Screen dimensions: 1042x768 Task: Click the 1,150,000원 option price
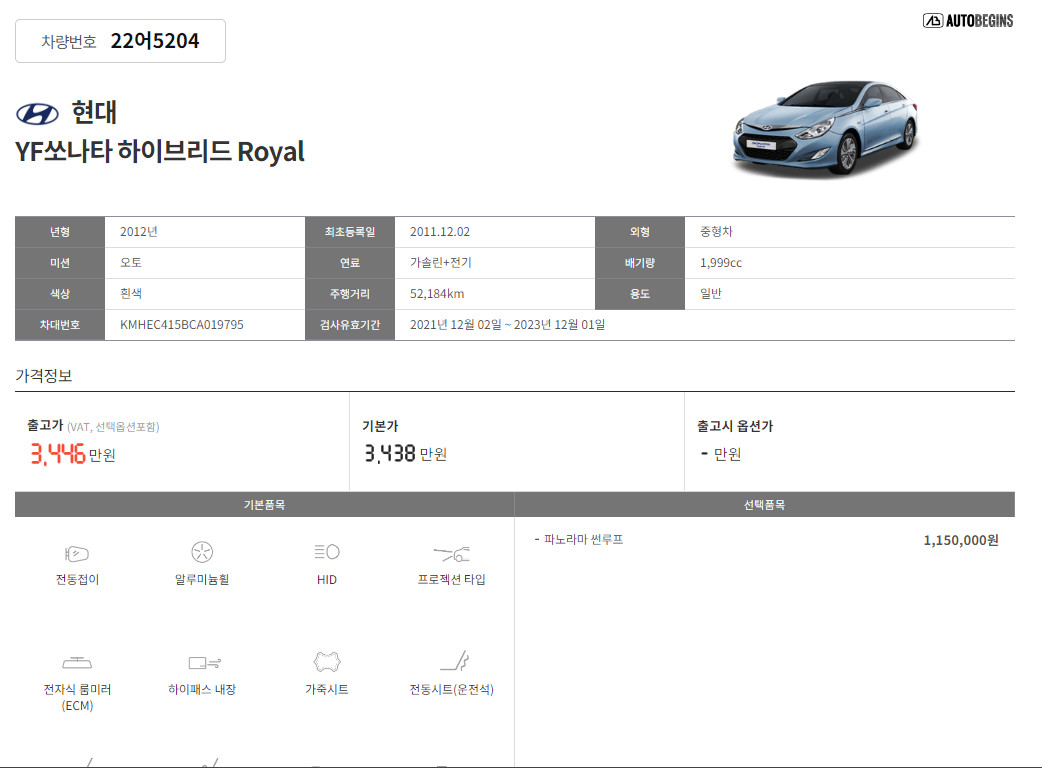point(961,540)
